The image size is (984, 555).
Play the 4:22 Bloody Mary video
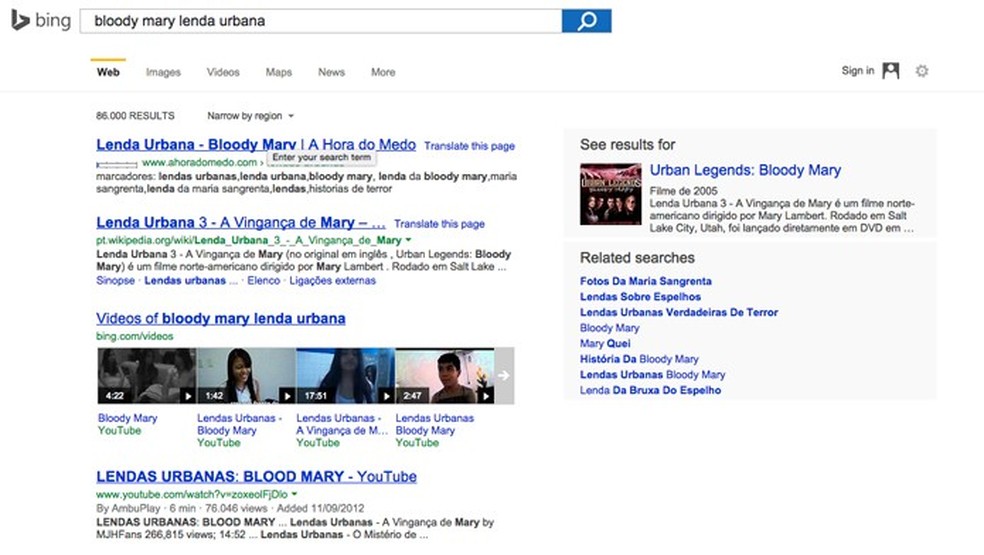tap(146, 376)
